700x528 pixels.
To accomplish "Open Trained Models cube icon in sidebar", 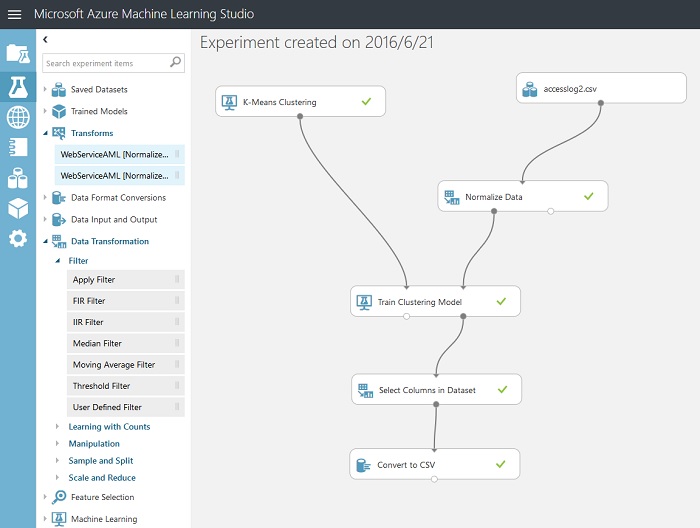I will (x=18, y=208).
